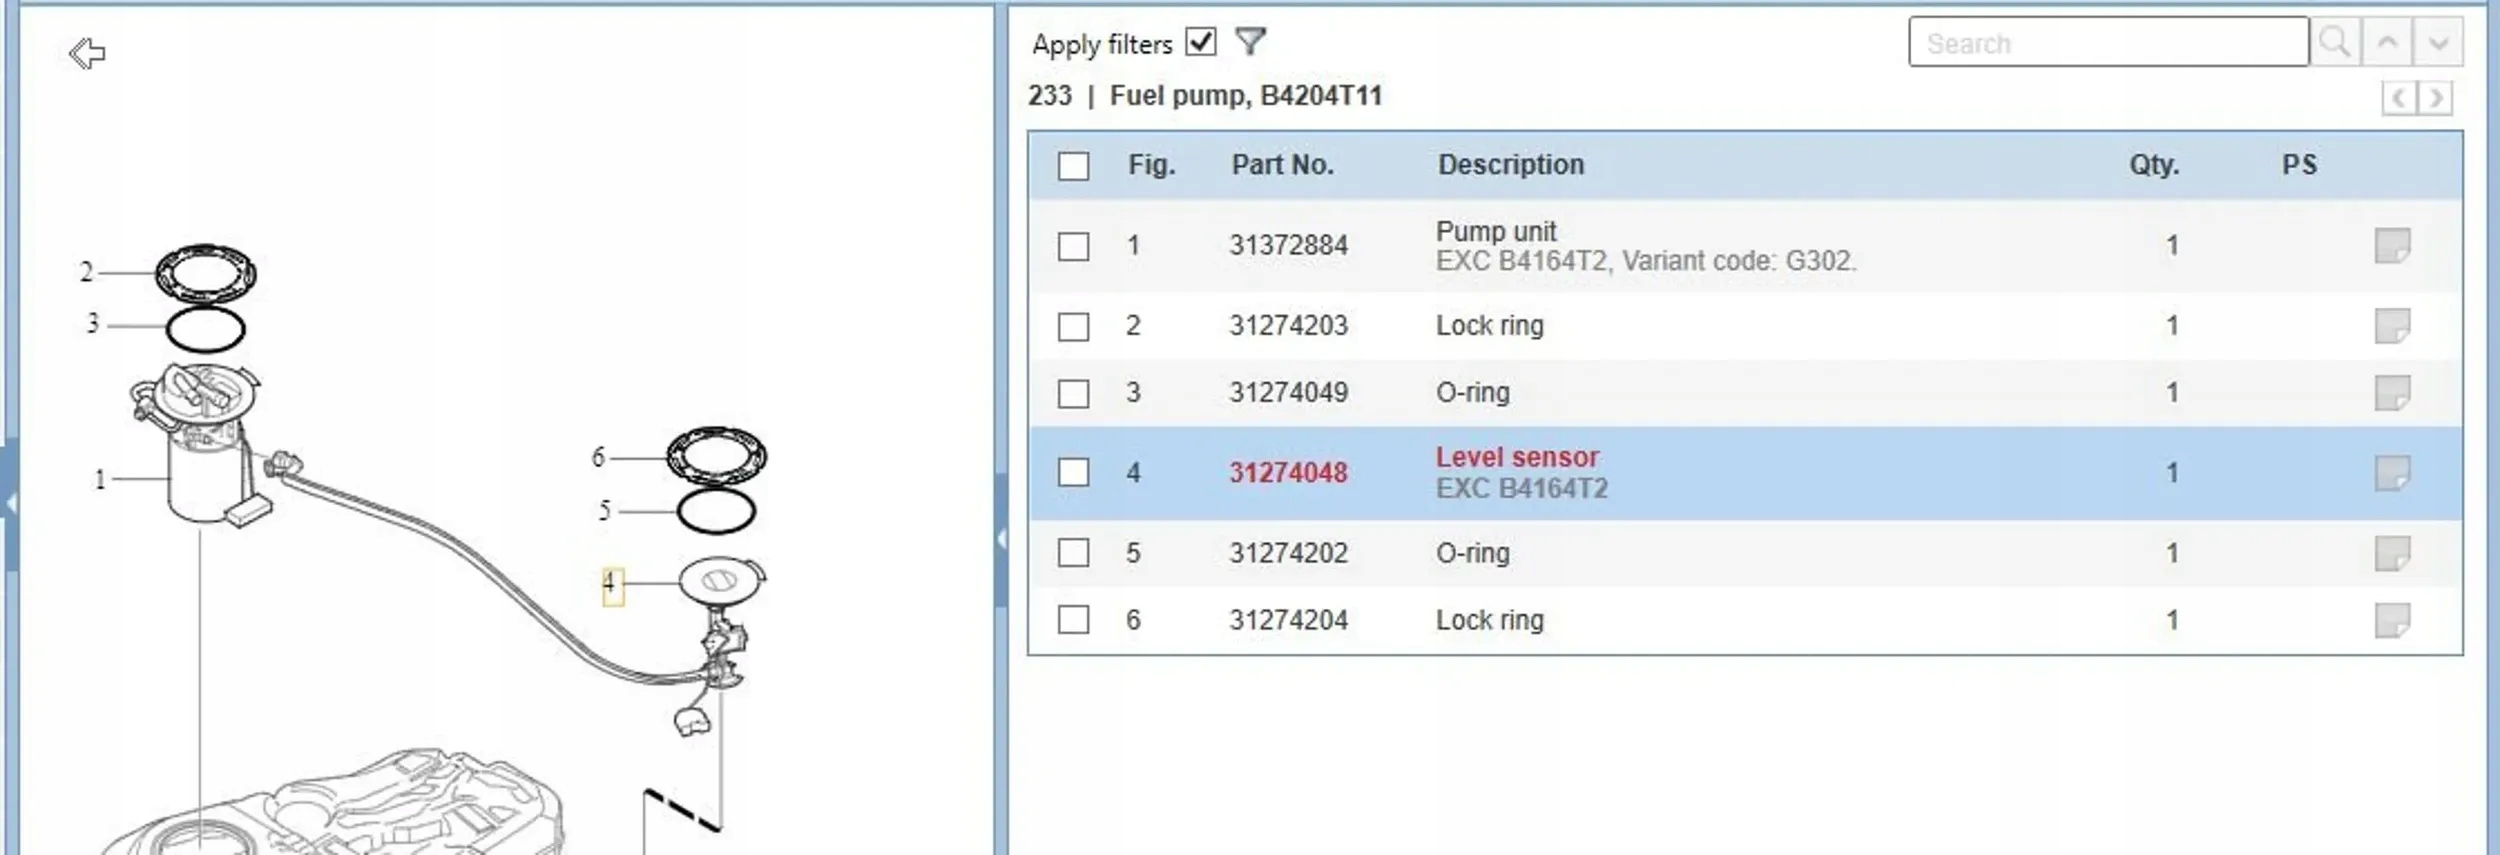Viewport: 2500px width, 855px height.
Task: Click O-ring description for part 31274049
Action: (1473, 393)
